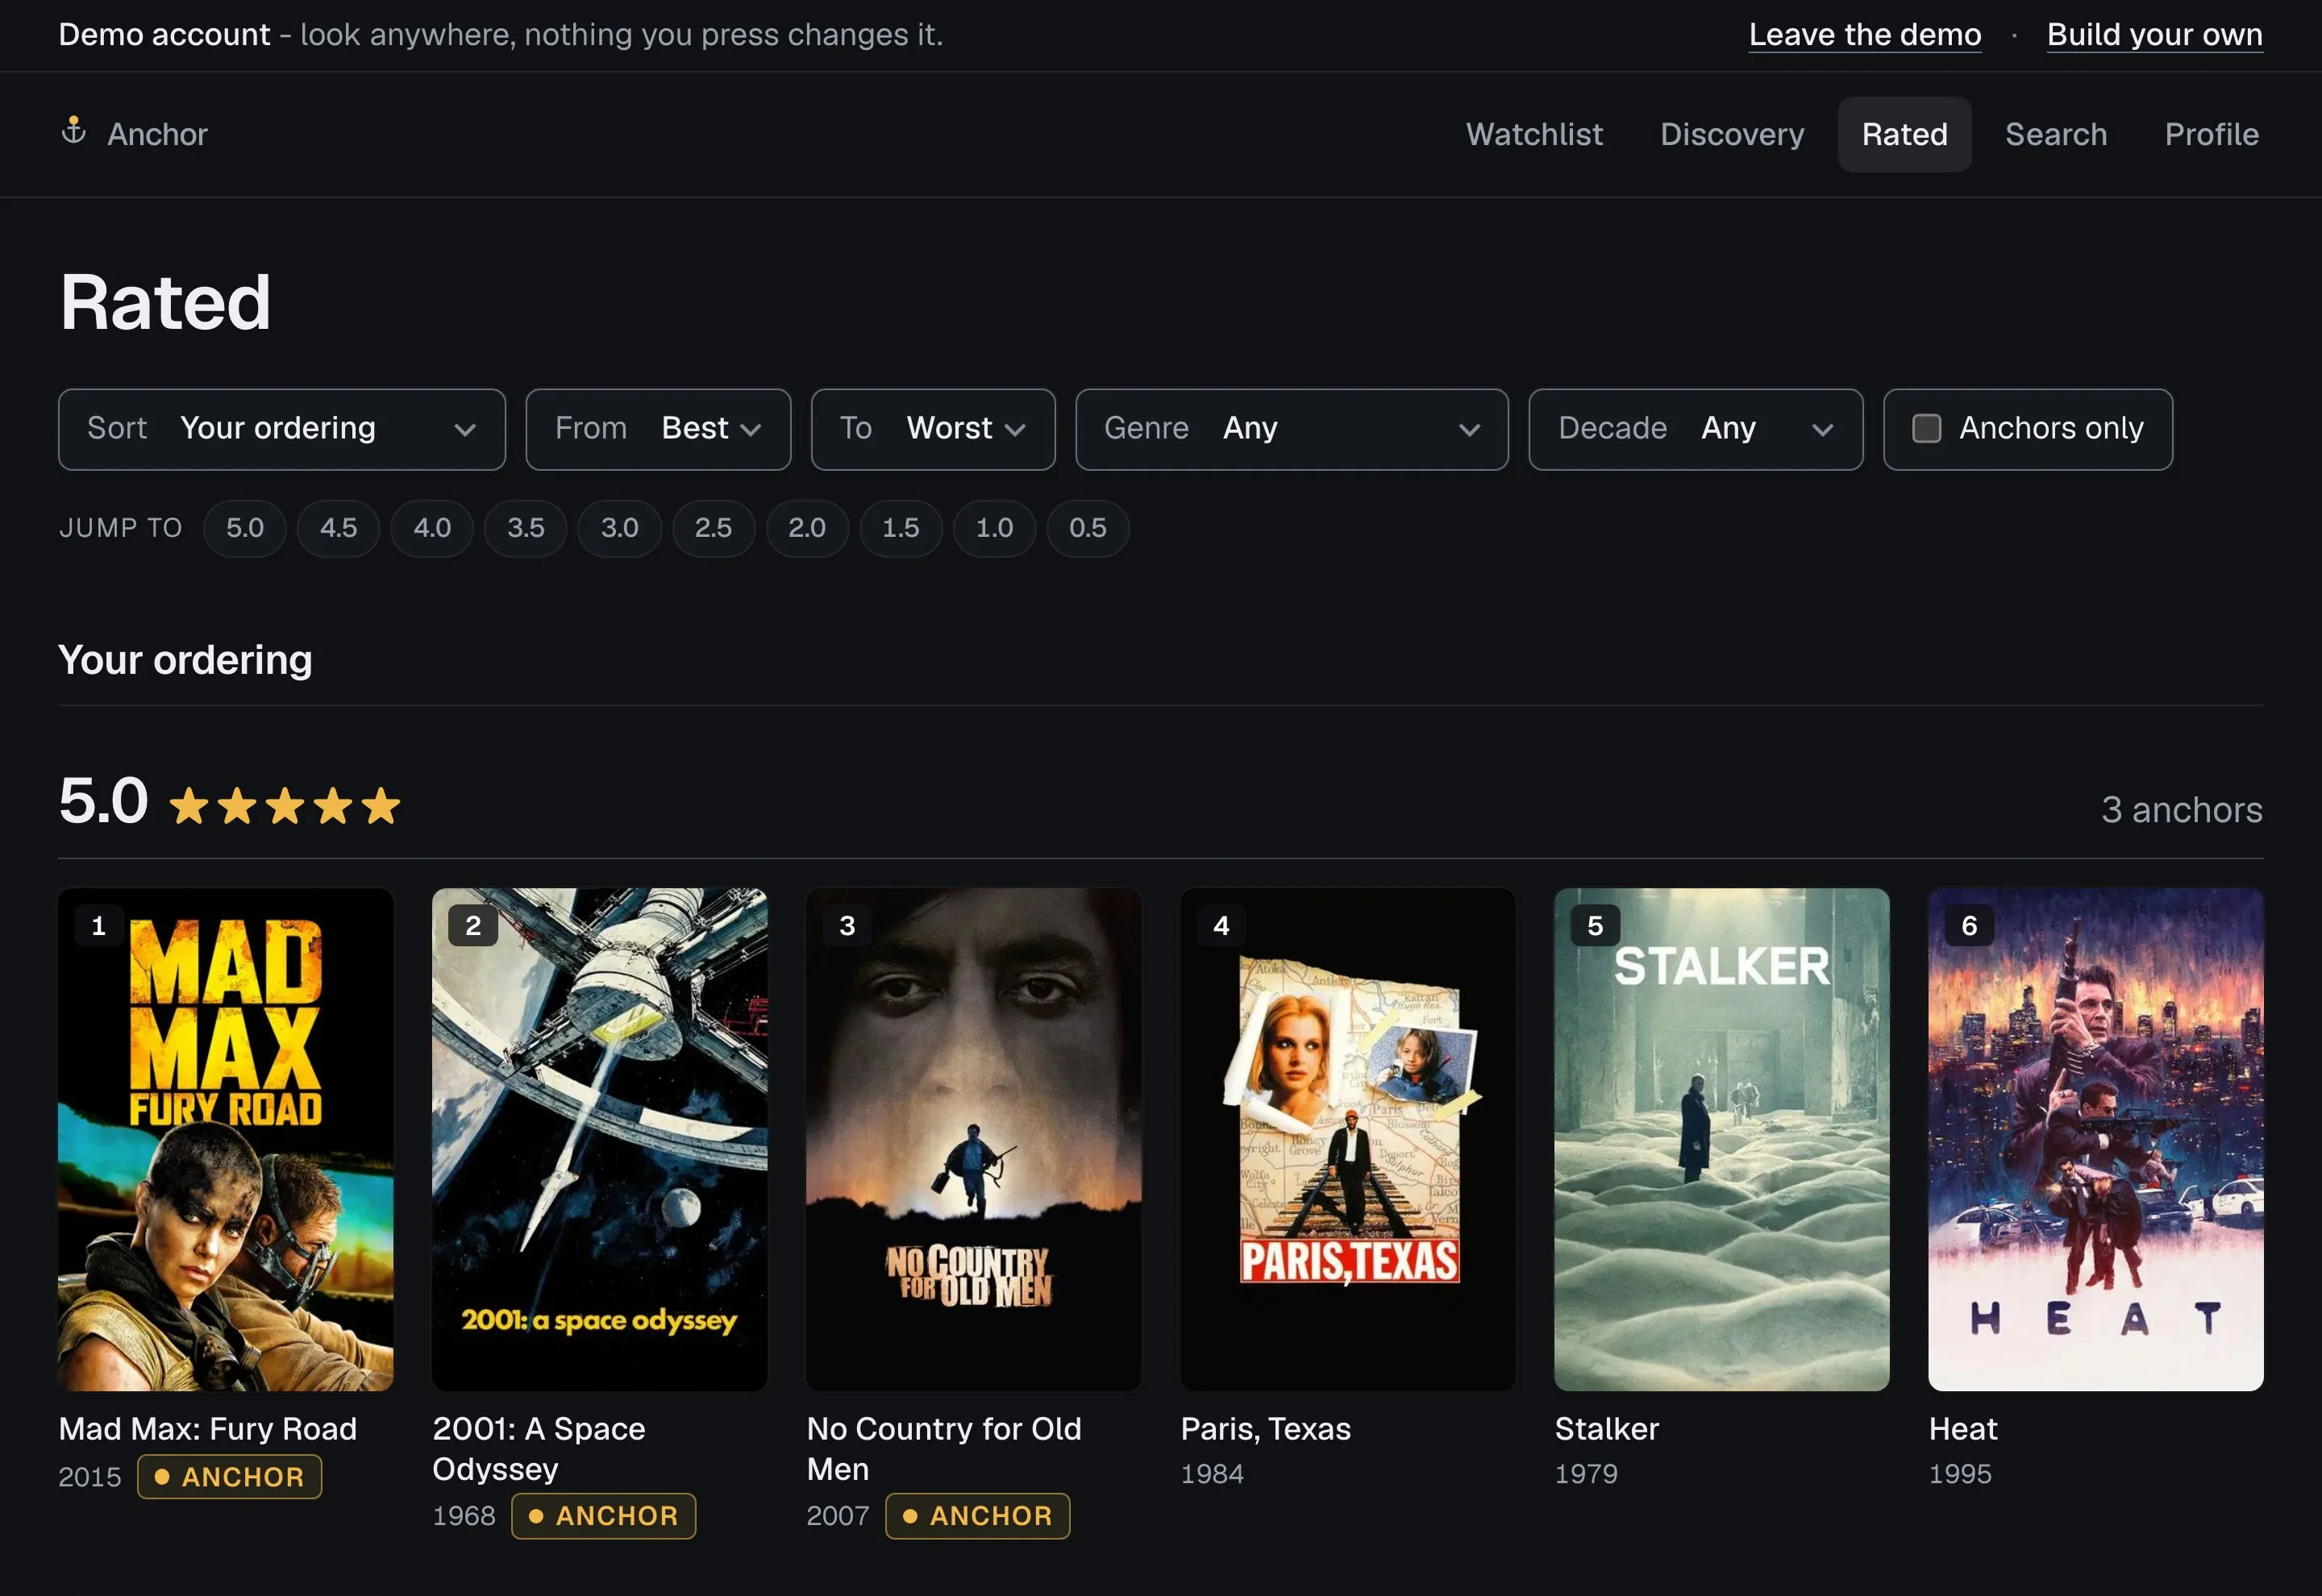Image resolution: width=2322 pixels, height=1596 pixels.
Task: Click the ANCHOR badge next to 2015
Action: click(229, 1477)
